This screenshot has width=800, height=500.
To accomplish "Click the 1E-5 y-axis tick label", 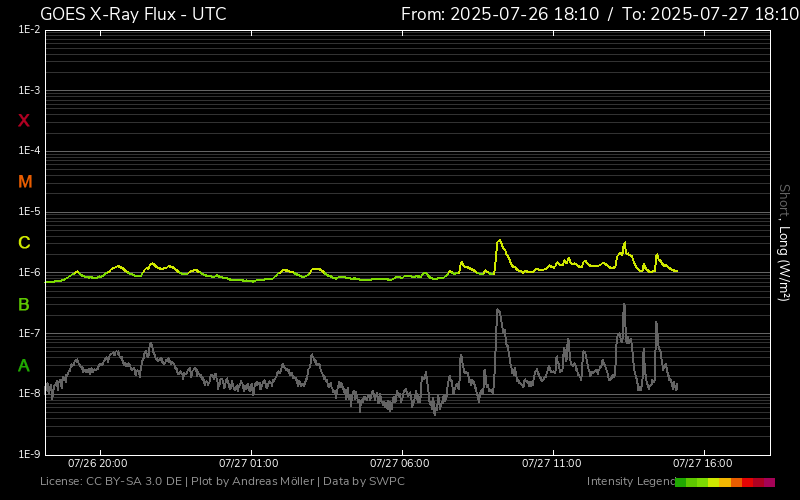I will pyautogui.click(x=29, y=212).
